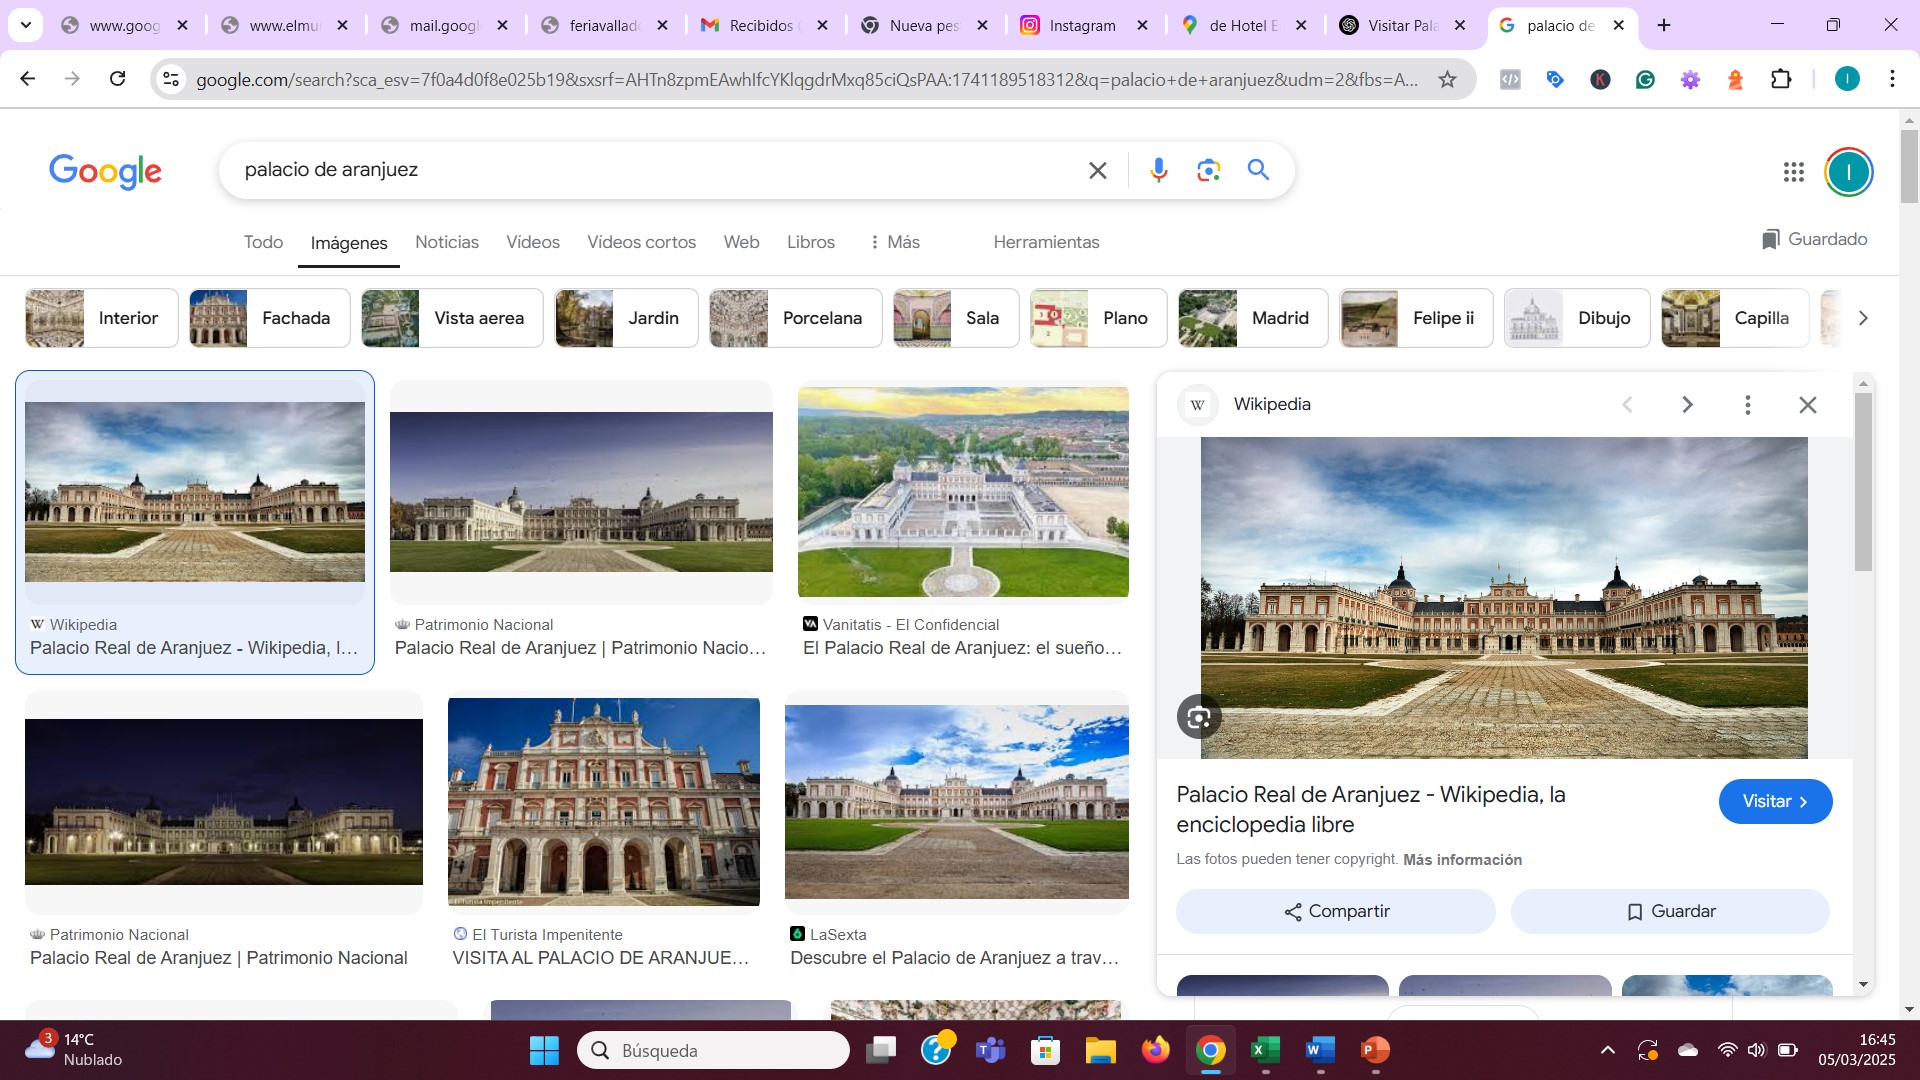The width and height of the screenshot is (1920, 1080).
Task: Go back to the previous page
Action: click(28, 78)
